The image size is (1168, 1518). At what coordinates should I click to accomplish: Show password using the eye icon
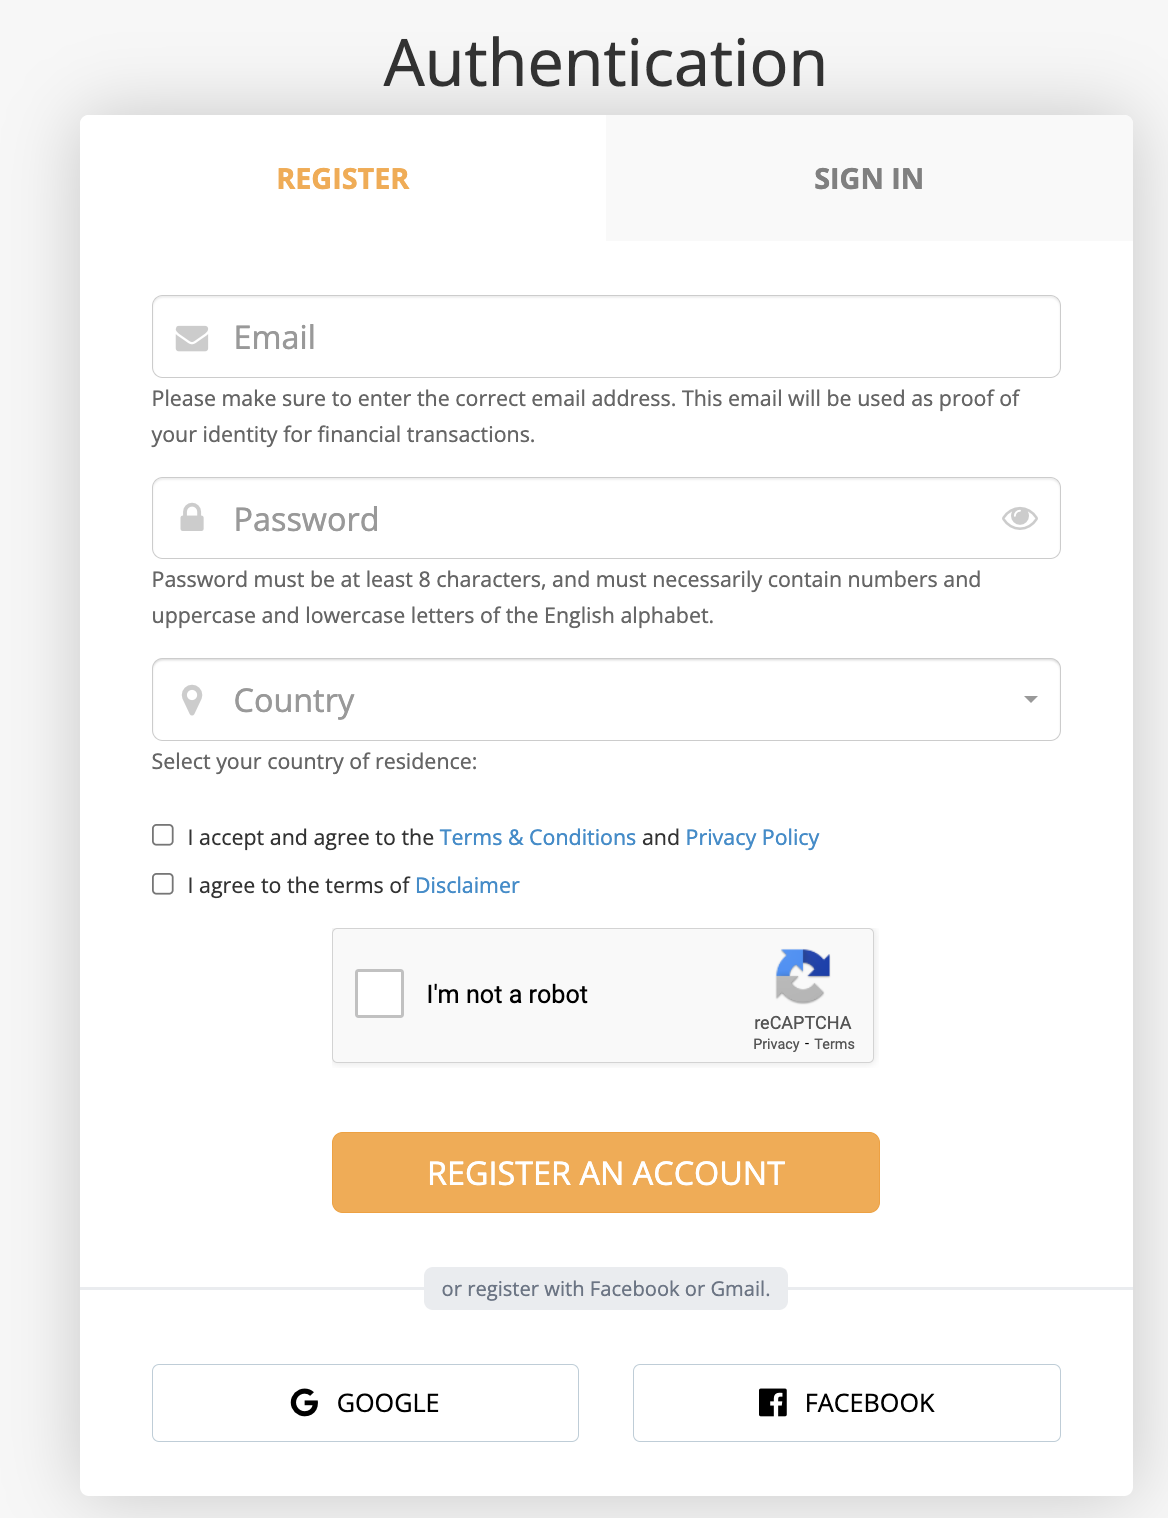(x=1019, y=518)
